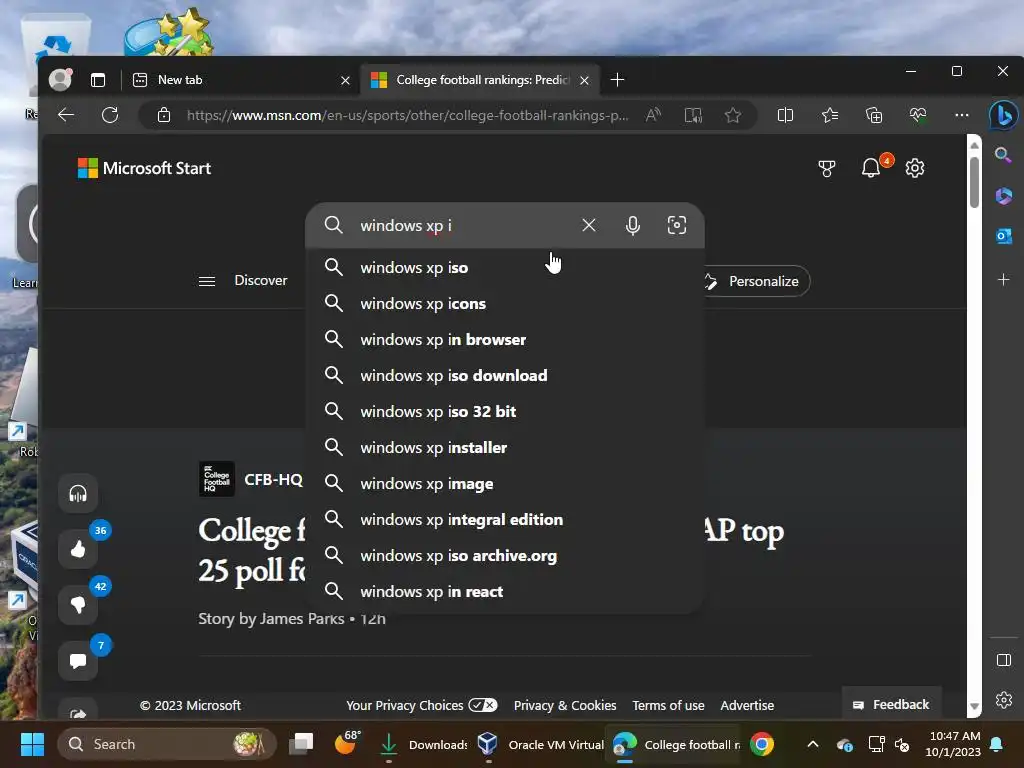Choose suggestion windows xp icons

pyautogui.click(x=504, y=304)
